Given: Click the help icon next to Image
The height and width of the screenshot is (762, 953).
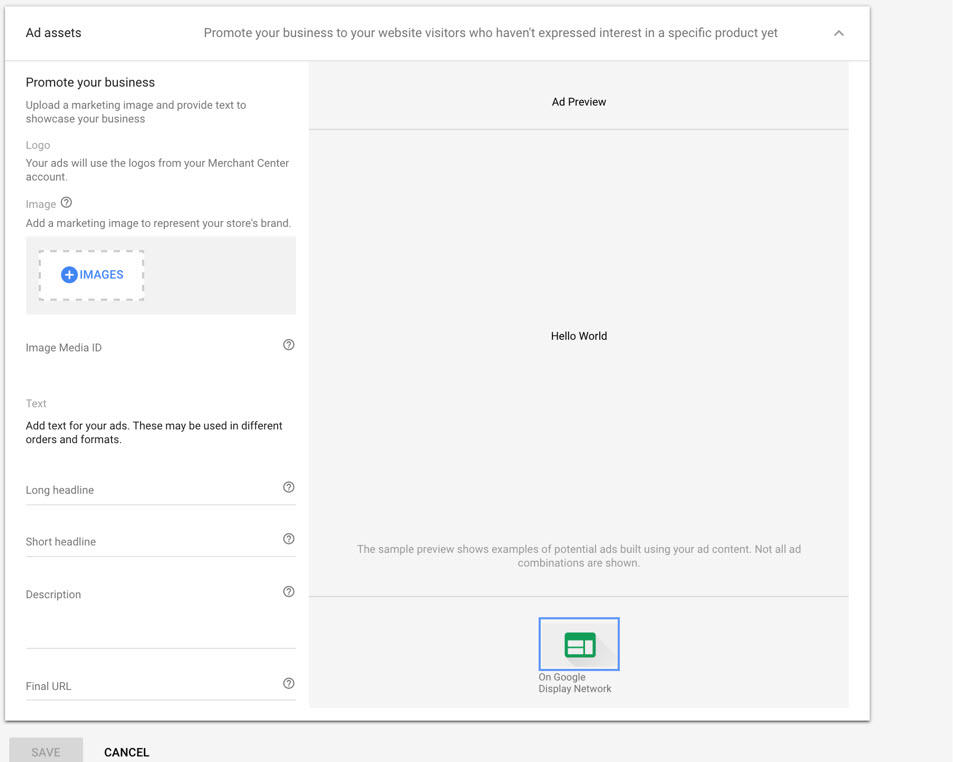Looking at the screenshot, I should click(66, 202).
